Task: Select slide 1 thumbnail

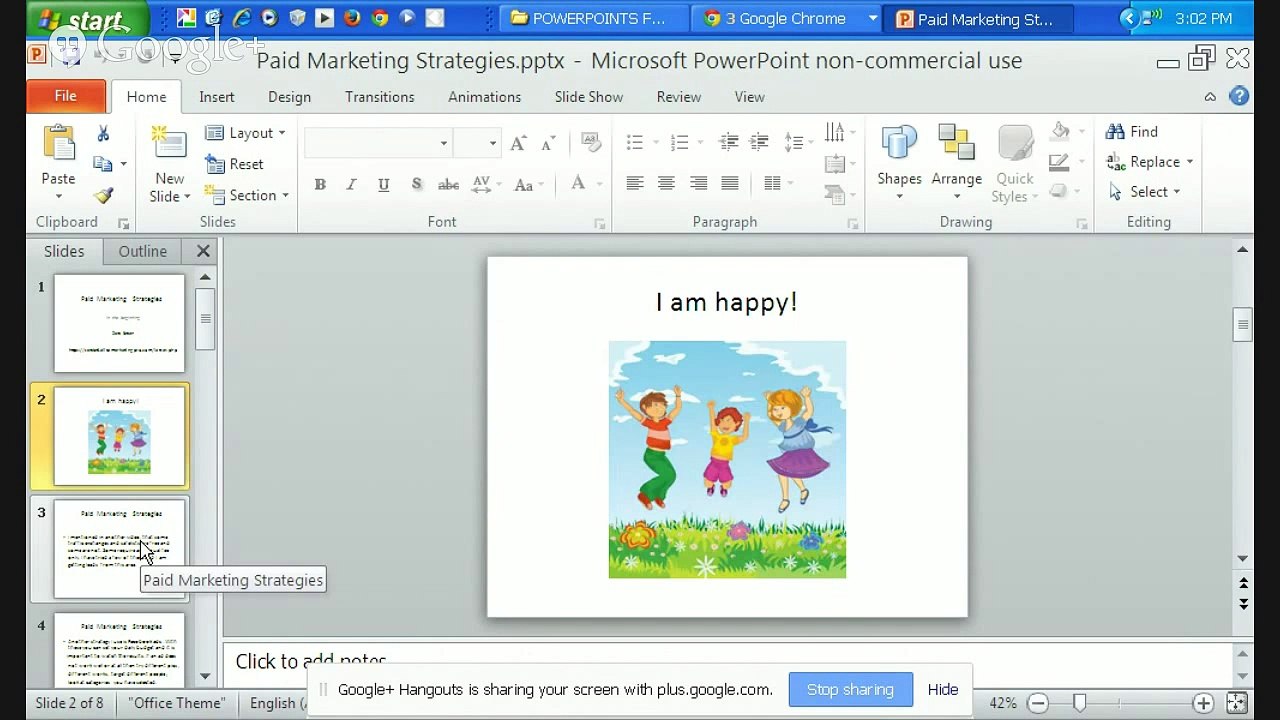Action: (x=119, y=323)
